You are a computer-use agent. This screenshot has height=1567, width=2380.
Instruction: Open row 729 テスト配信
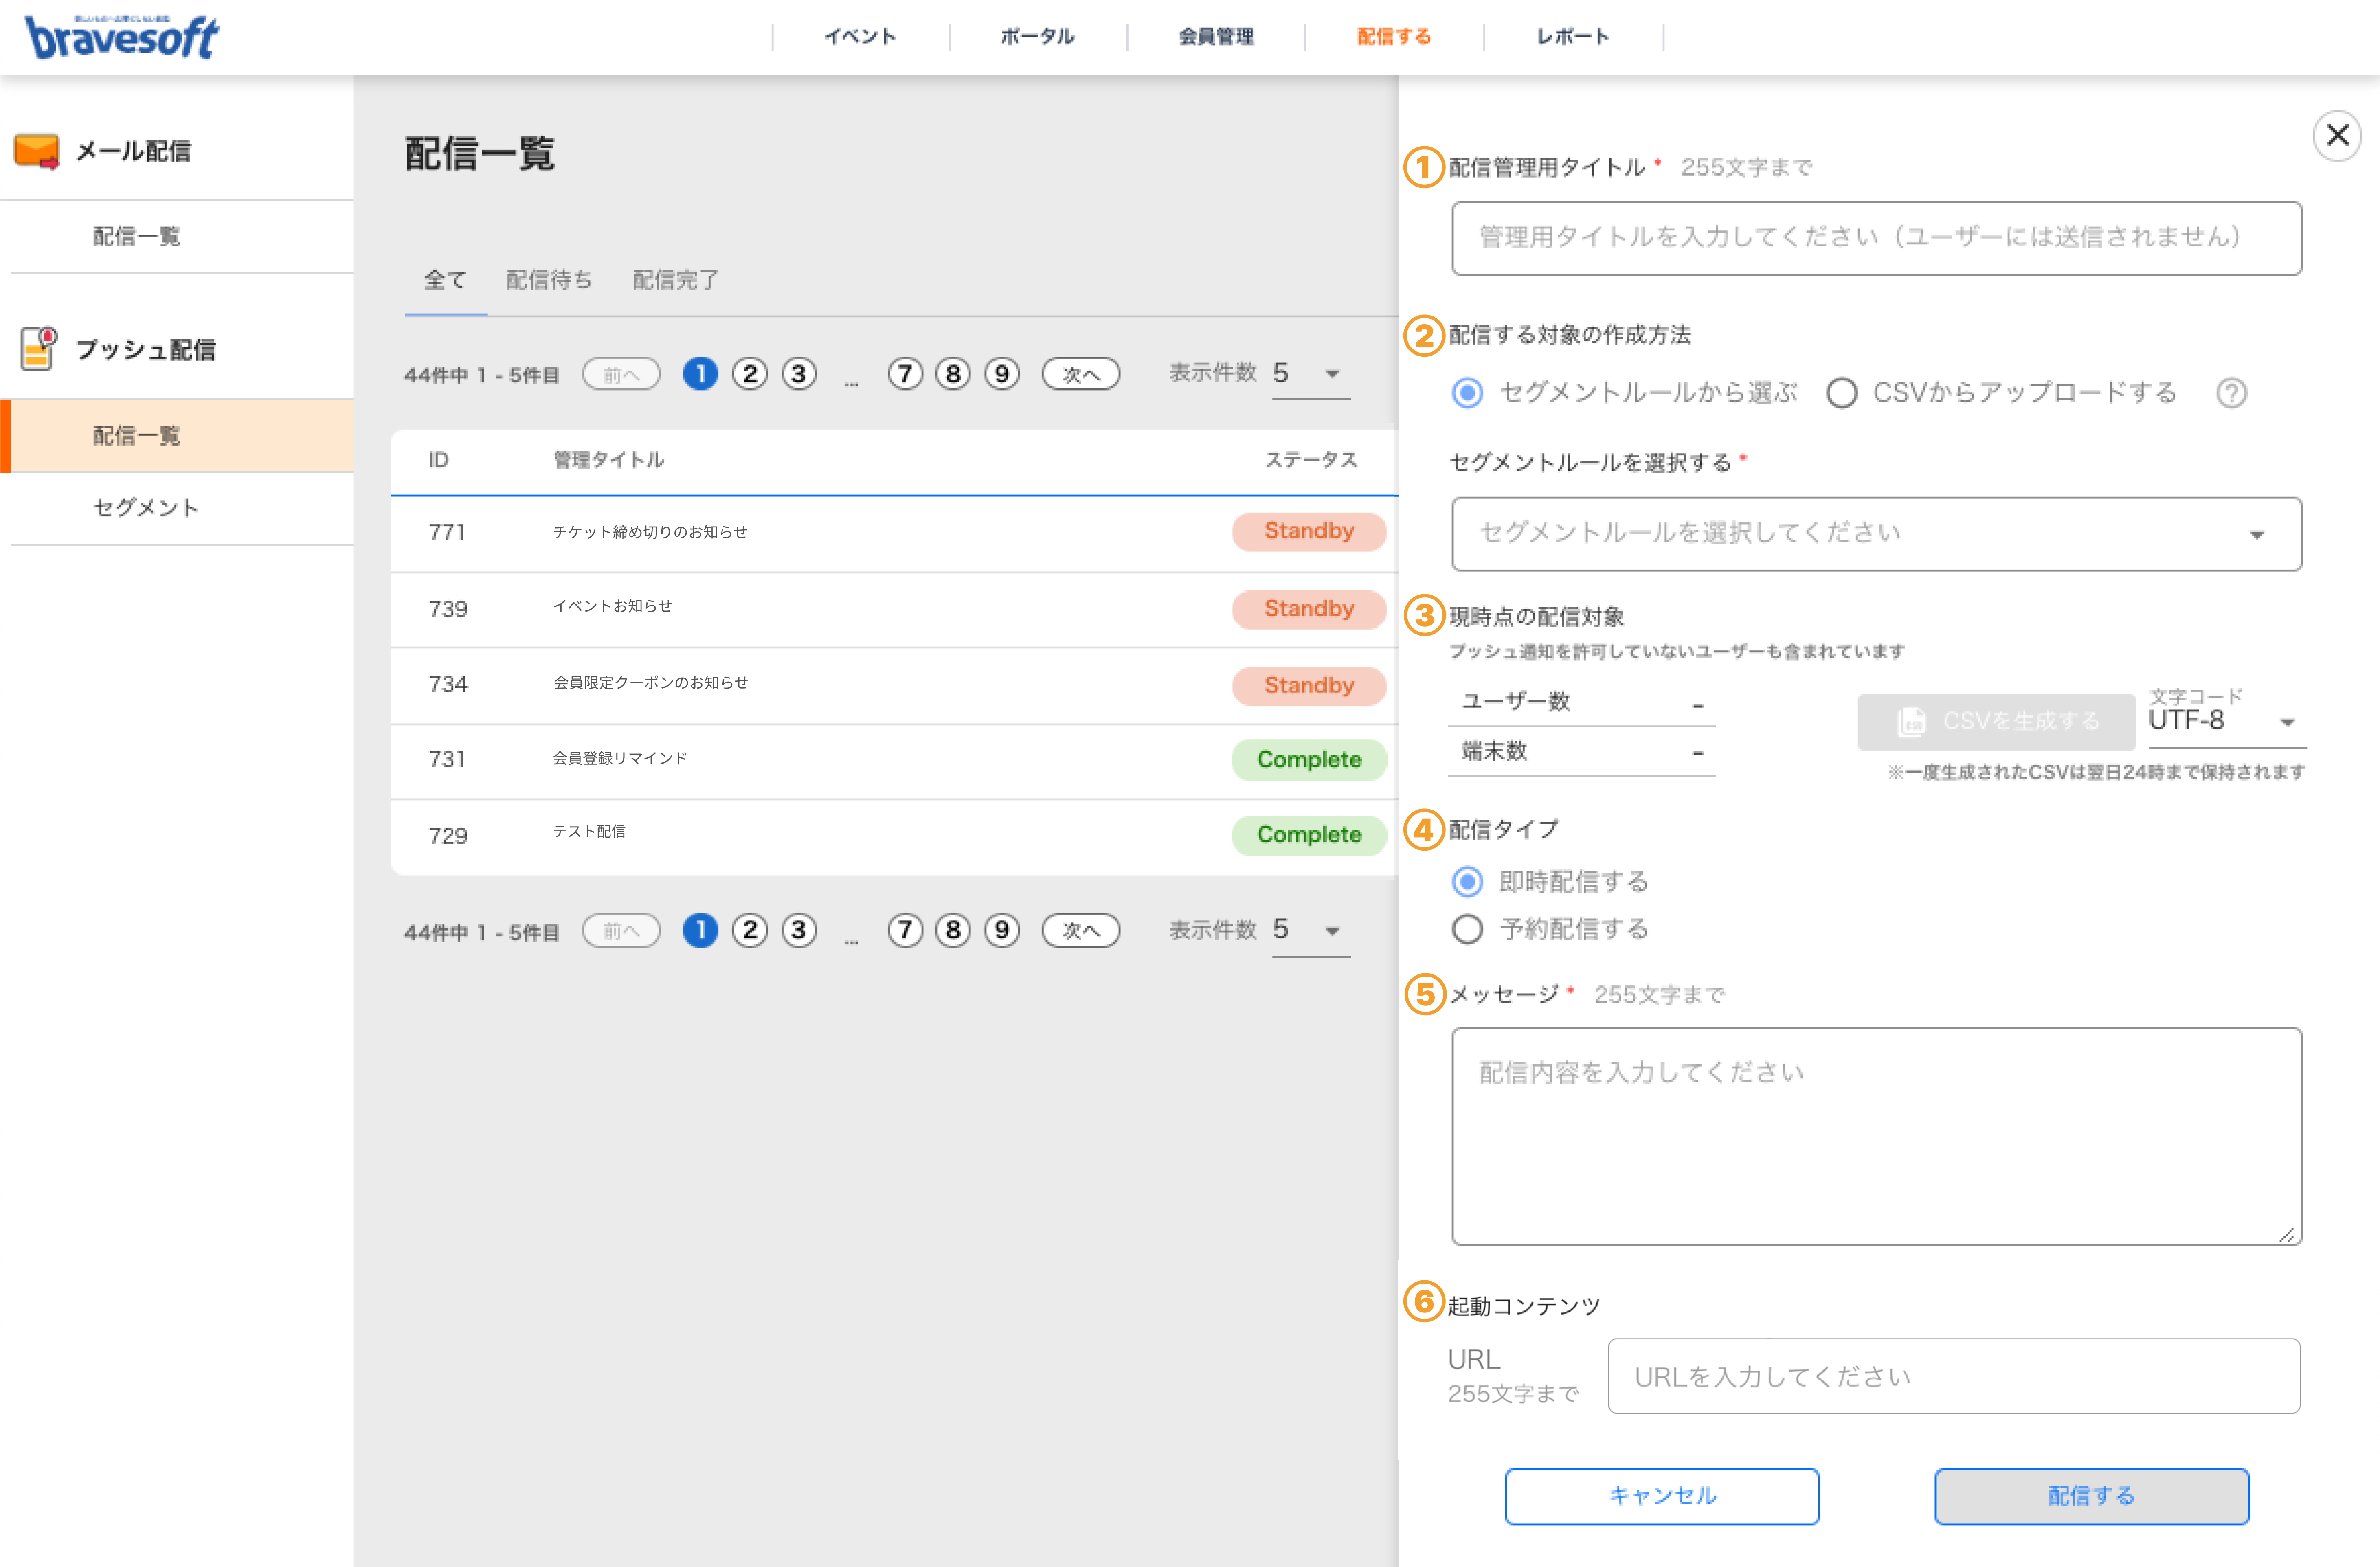[x=893, y=836]
